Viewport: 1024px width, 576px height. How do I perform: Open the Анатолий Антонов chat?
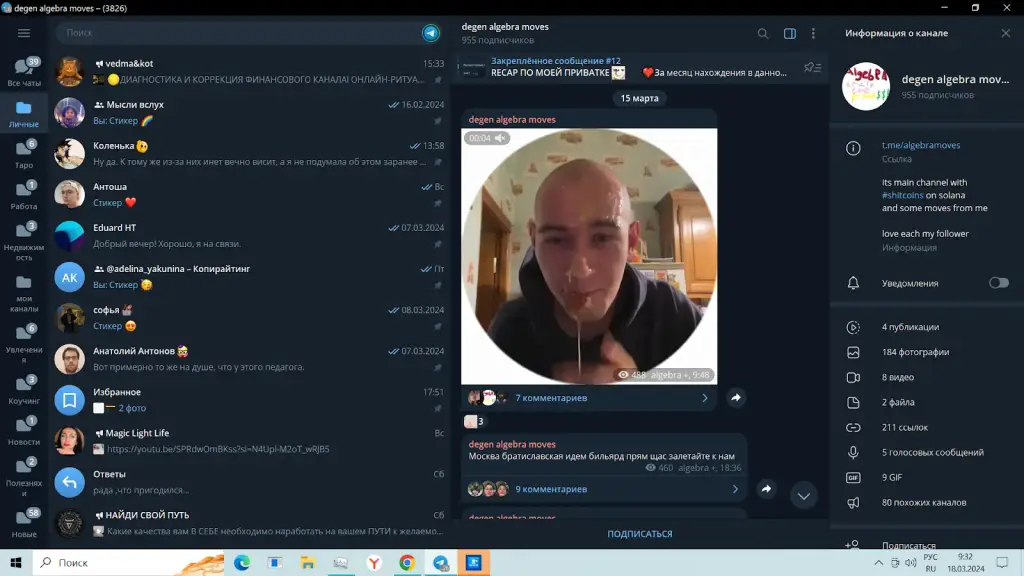click(249, 359)
